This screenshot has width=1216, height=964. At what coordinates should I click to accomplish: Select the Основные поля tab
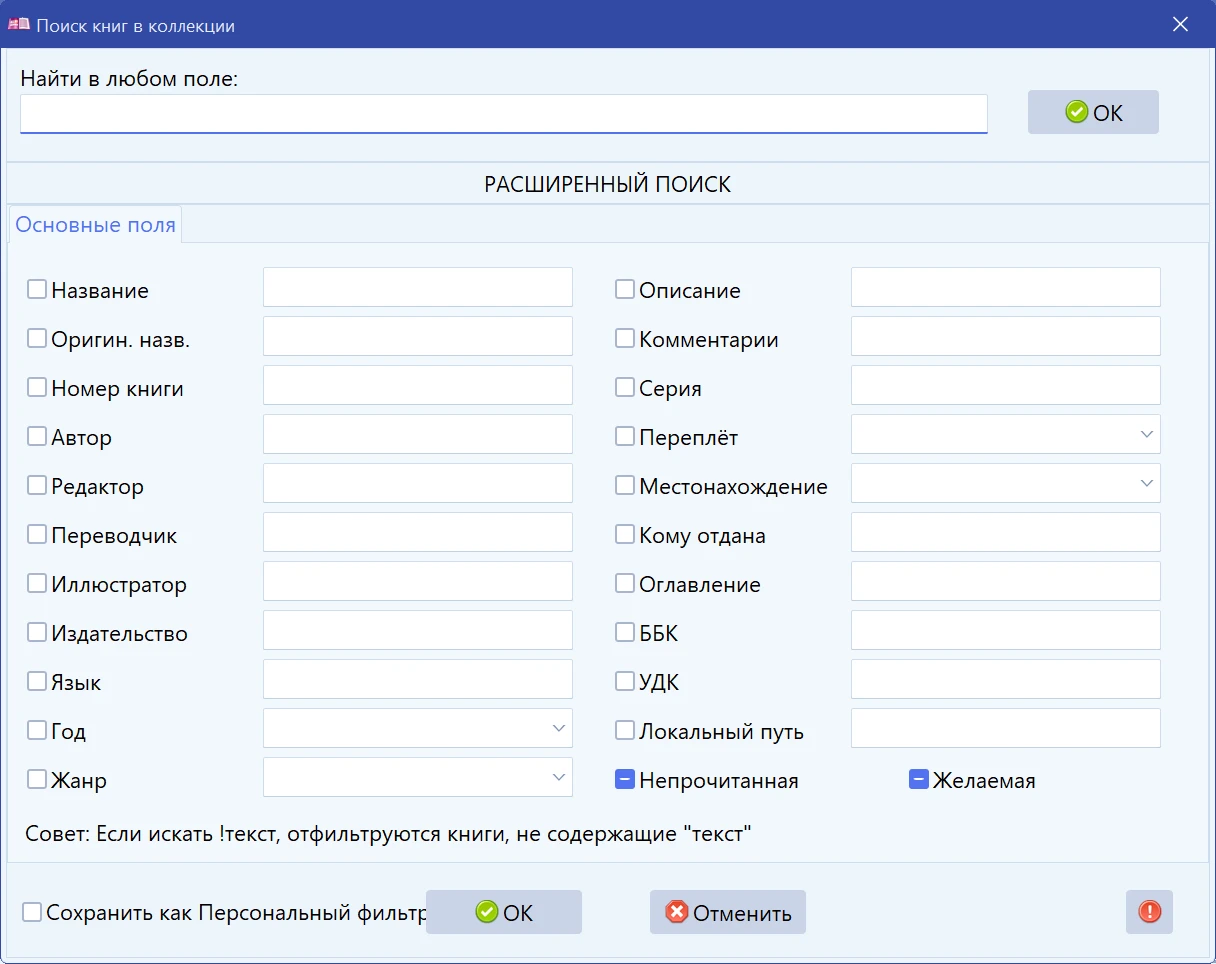coord(96,225)
